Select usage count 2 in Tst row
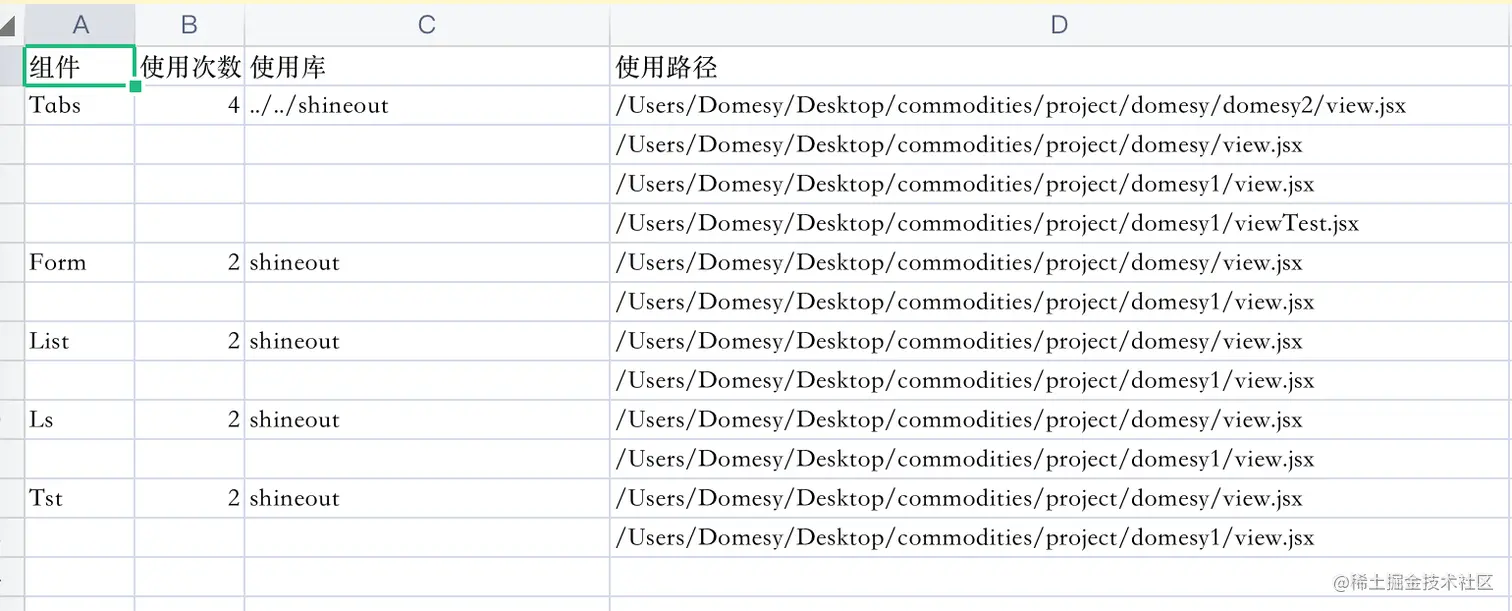Screen dimensions: 1512x611 [x=190, y=498]
